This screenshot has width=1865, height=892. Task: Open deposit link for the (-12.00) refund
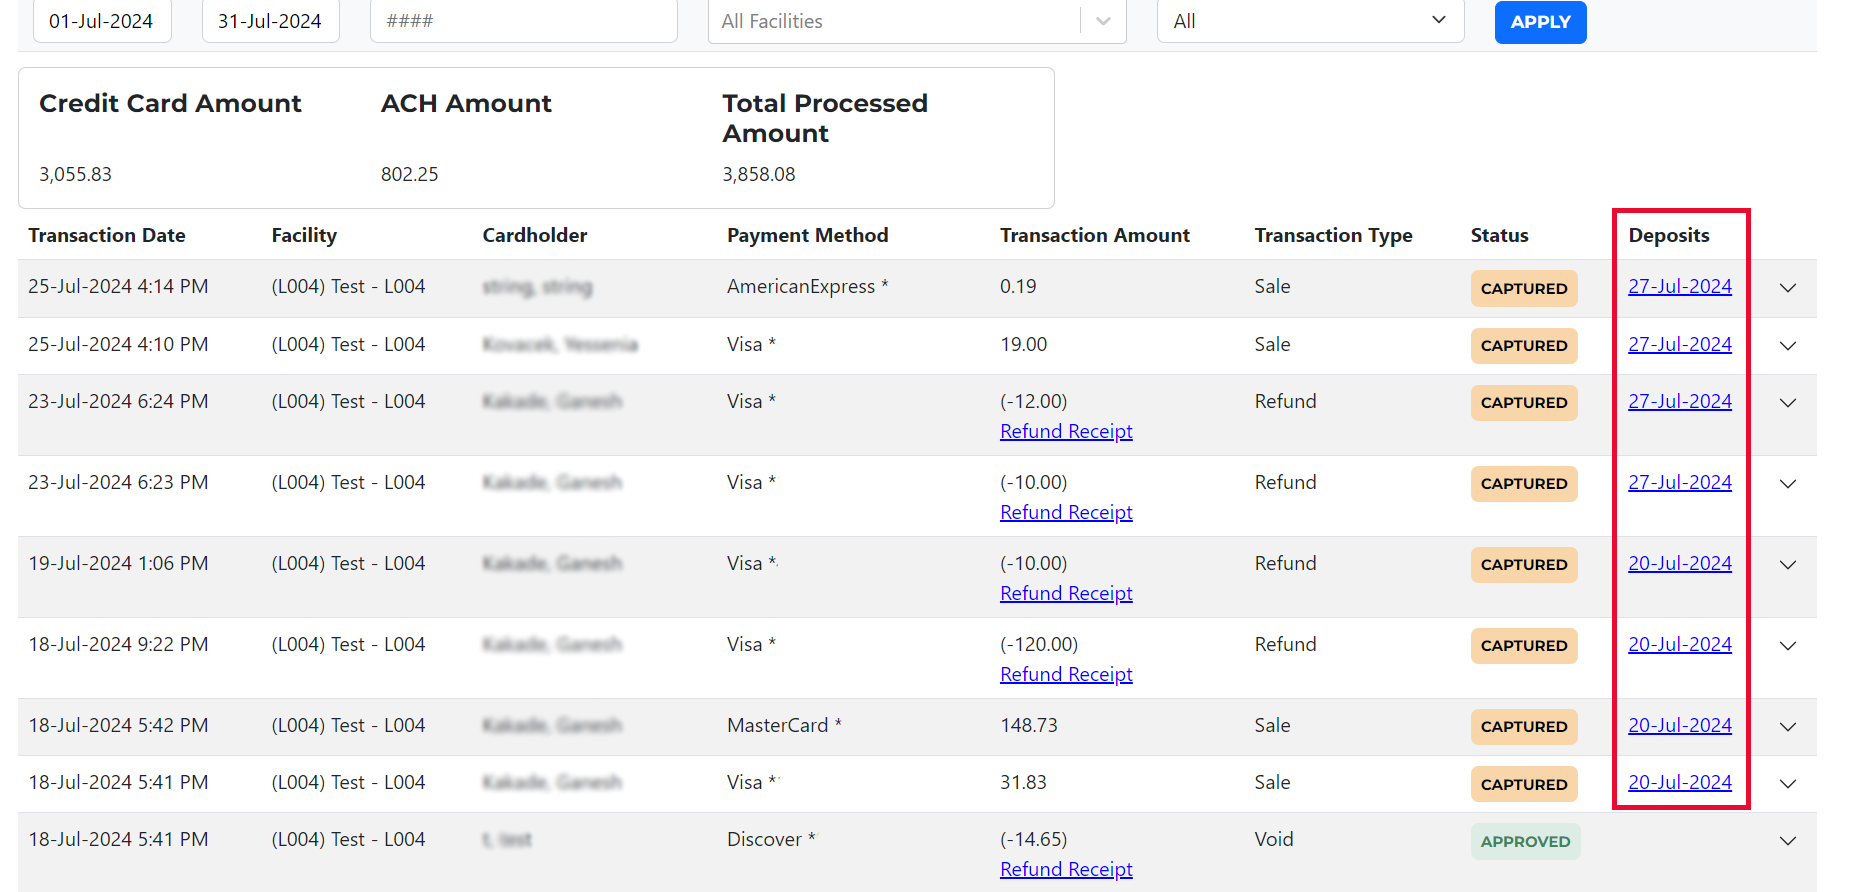click(1680, 402)
